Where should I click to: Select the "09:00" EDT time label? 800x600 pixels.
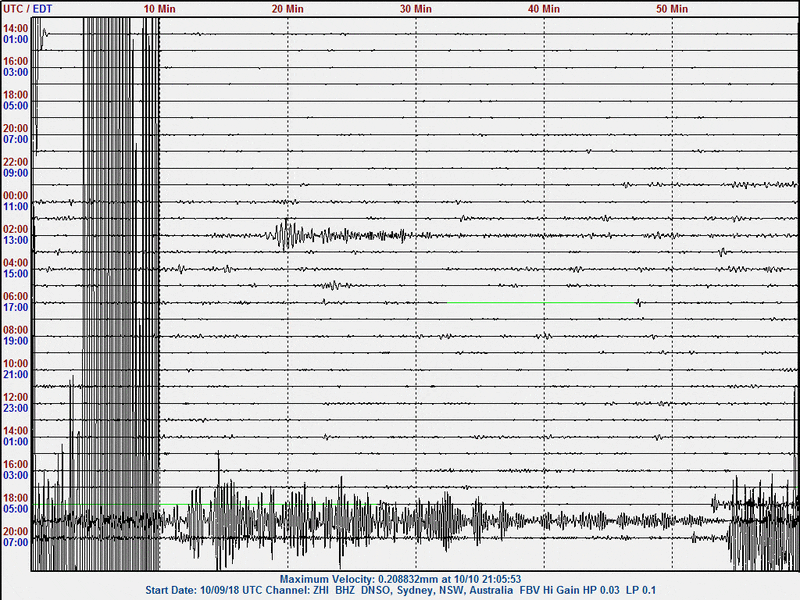point(15,173)
